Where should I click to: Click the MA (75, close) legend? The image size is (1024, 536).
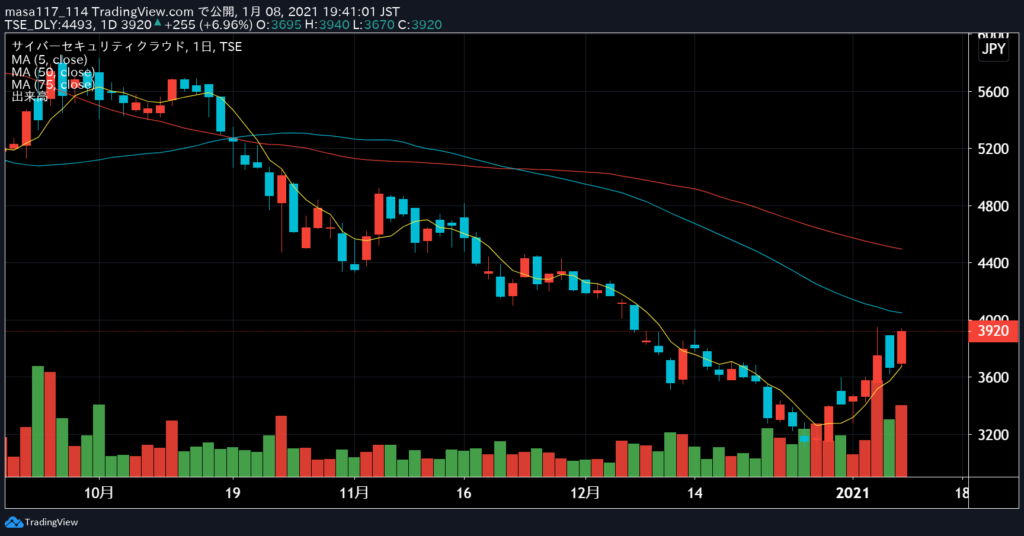pyautogui.click(x=52, y=84)
